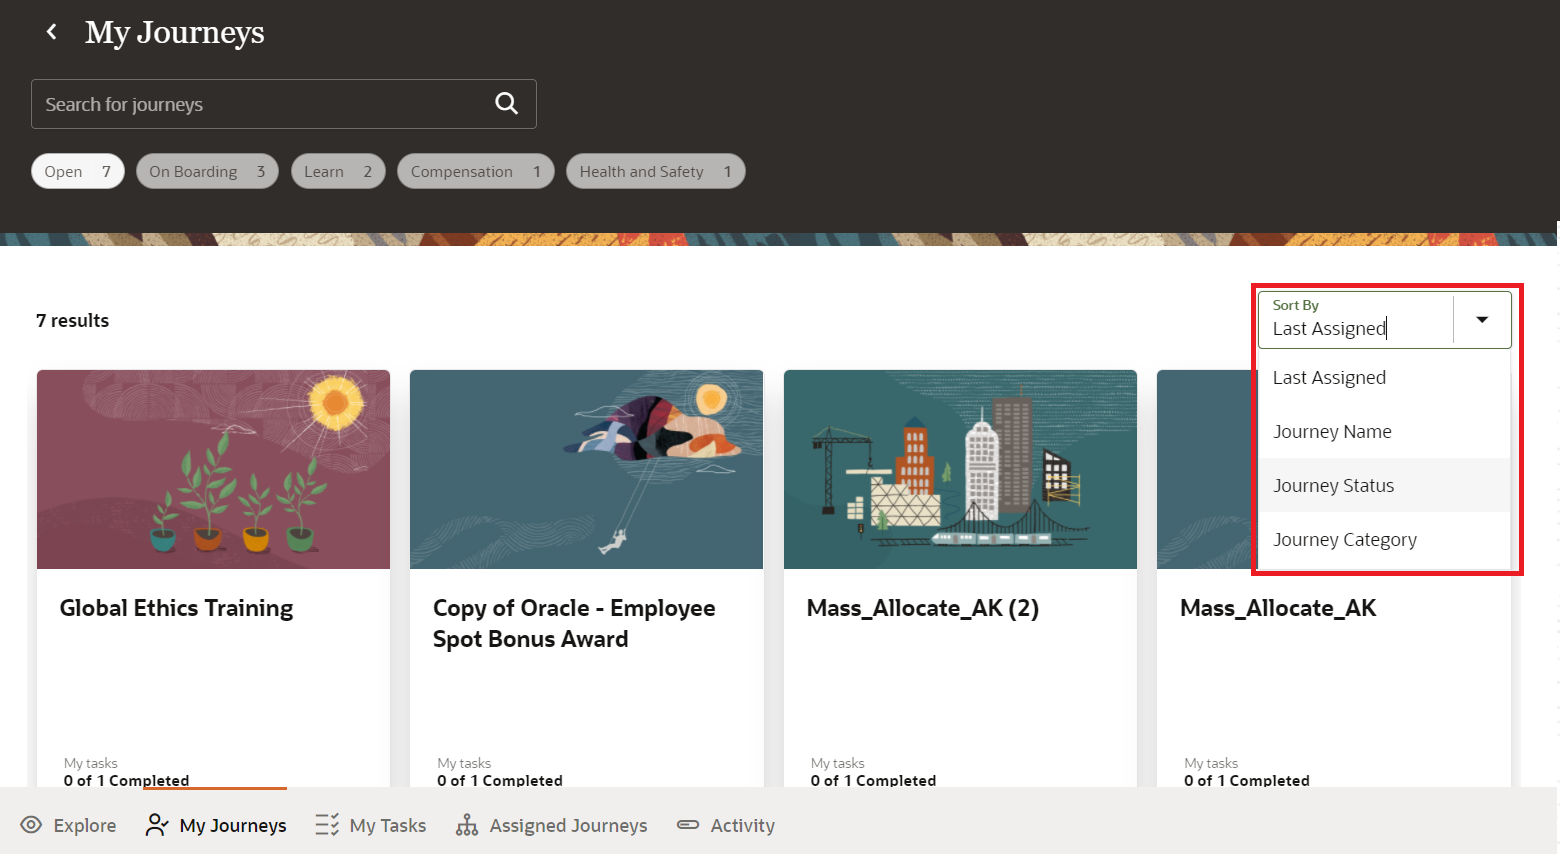Click the Global Ethics Training title
1560x854 pixels.
[x=176, y=608]
